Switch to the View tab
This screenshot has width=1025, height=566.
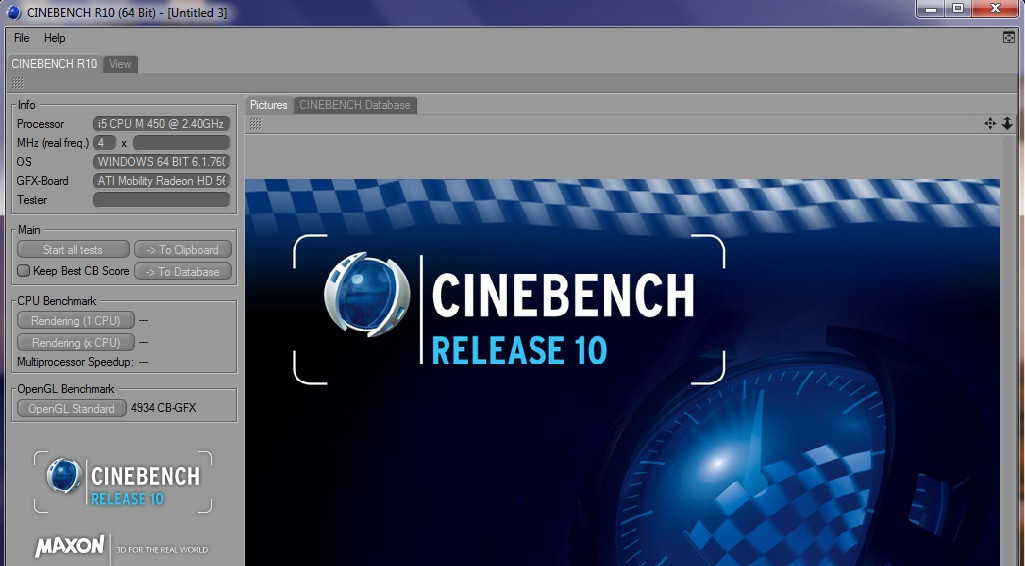click(120, 64)
